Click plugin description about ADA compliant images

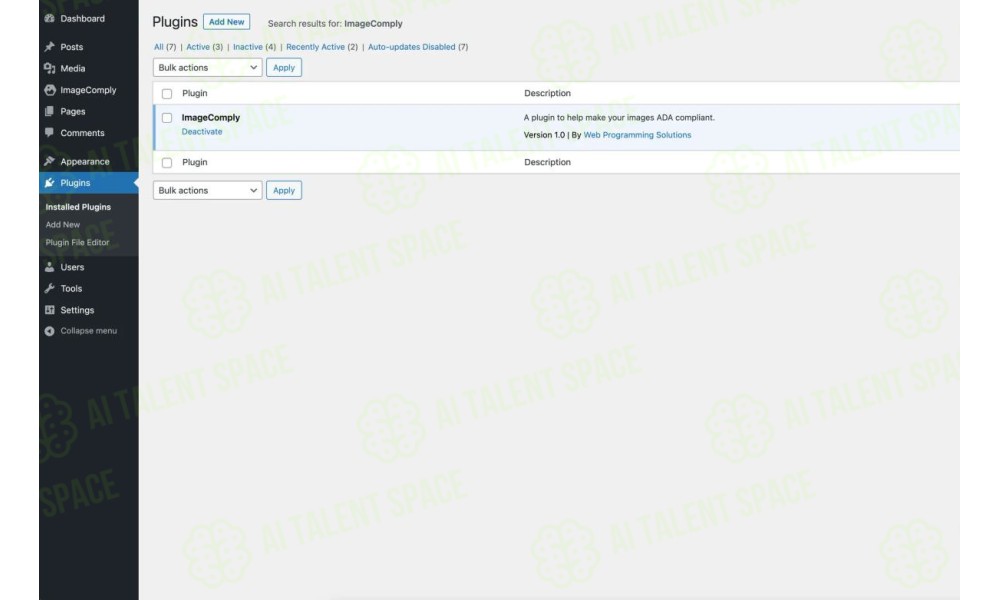pos(619,117)
